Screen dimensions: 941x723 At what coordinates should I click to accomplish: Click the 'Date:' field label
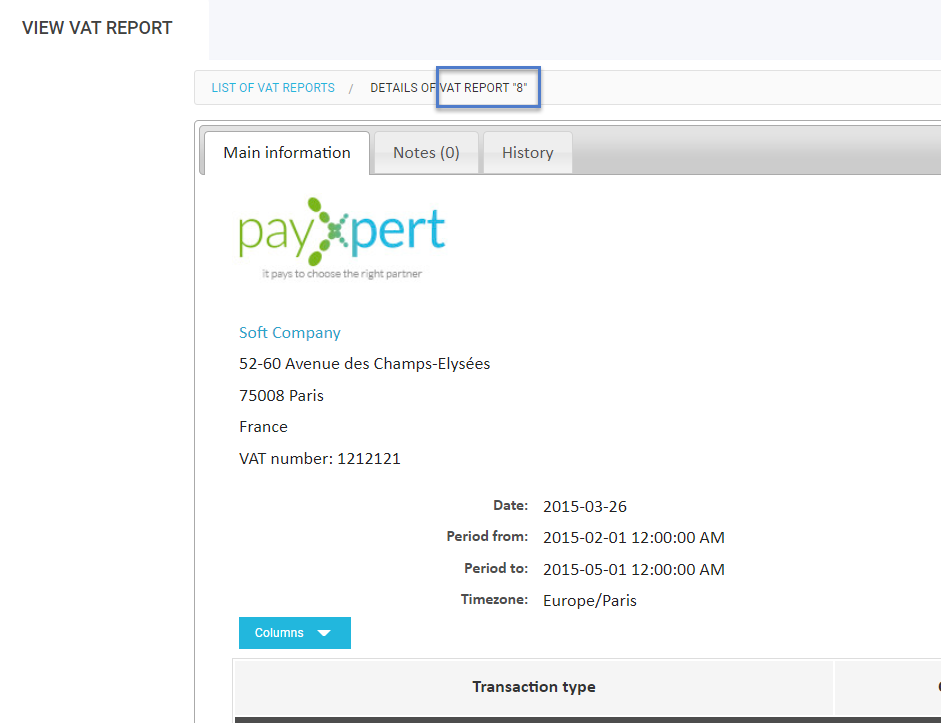511,505
